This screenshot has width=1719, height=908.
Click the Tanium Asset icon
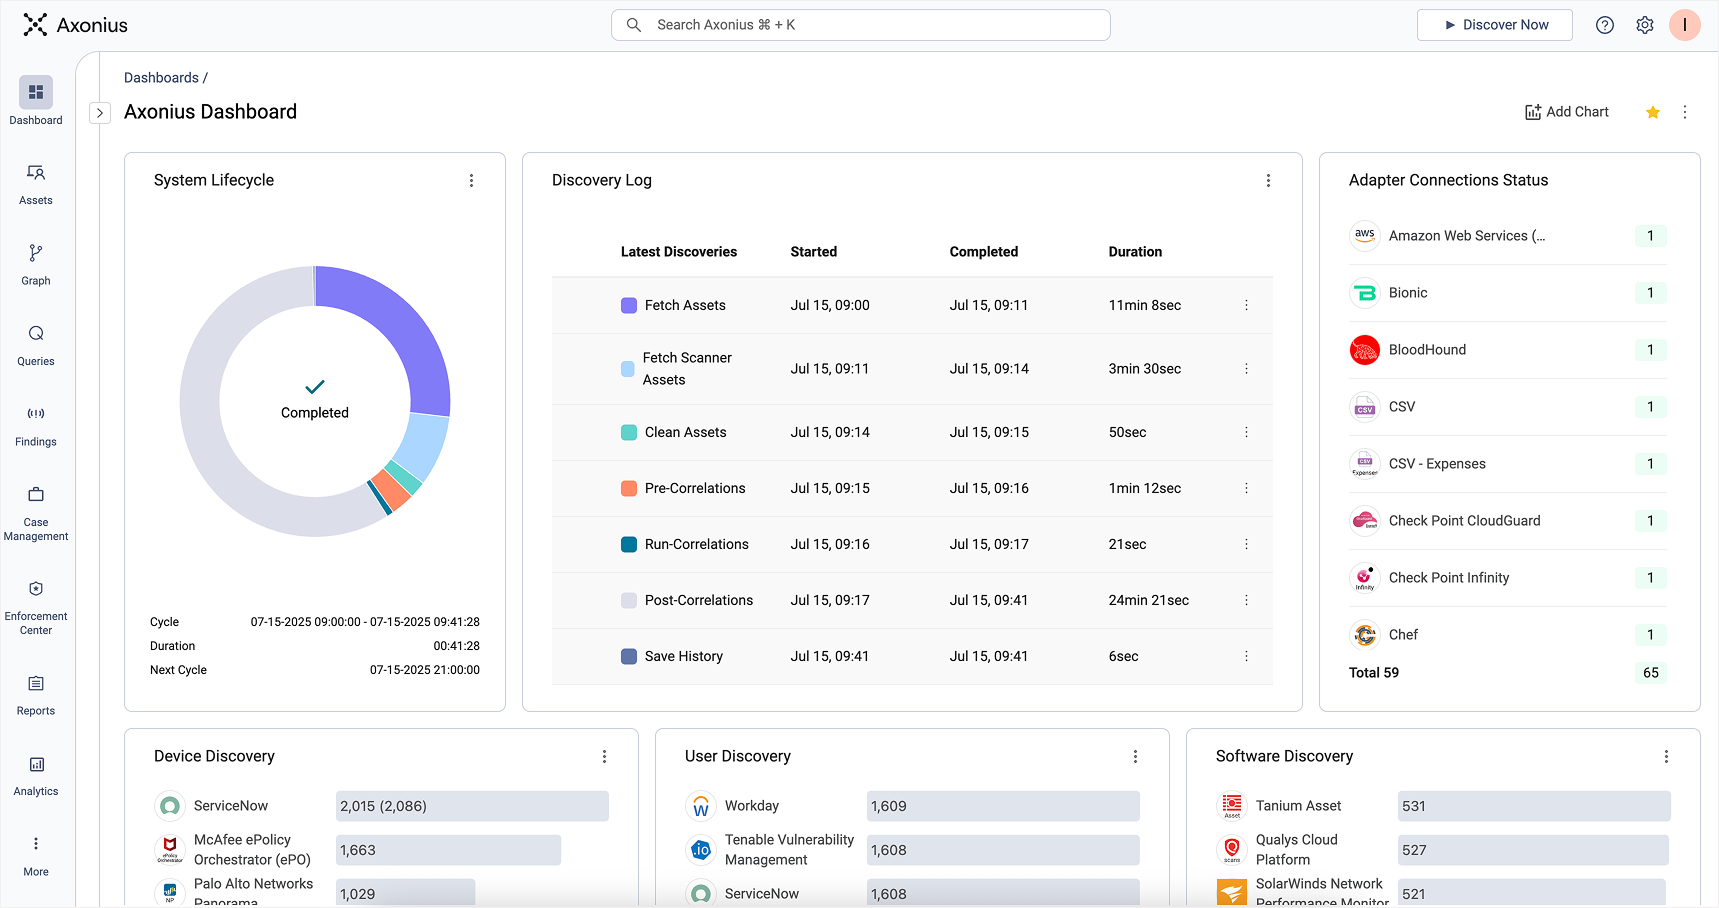coord(1232,806)
